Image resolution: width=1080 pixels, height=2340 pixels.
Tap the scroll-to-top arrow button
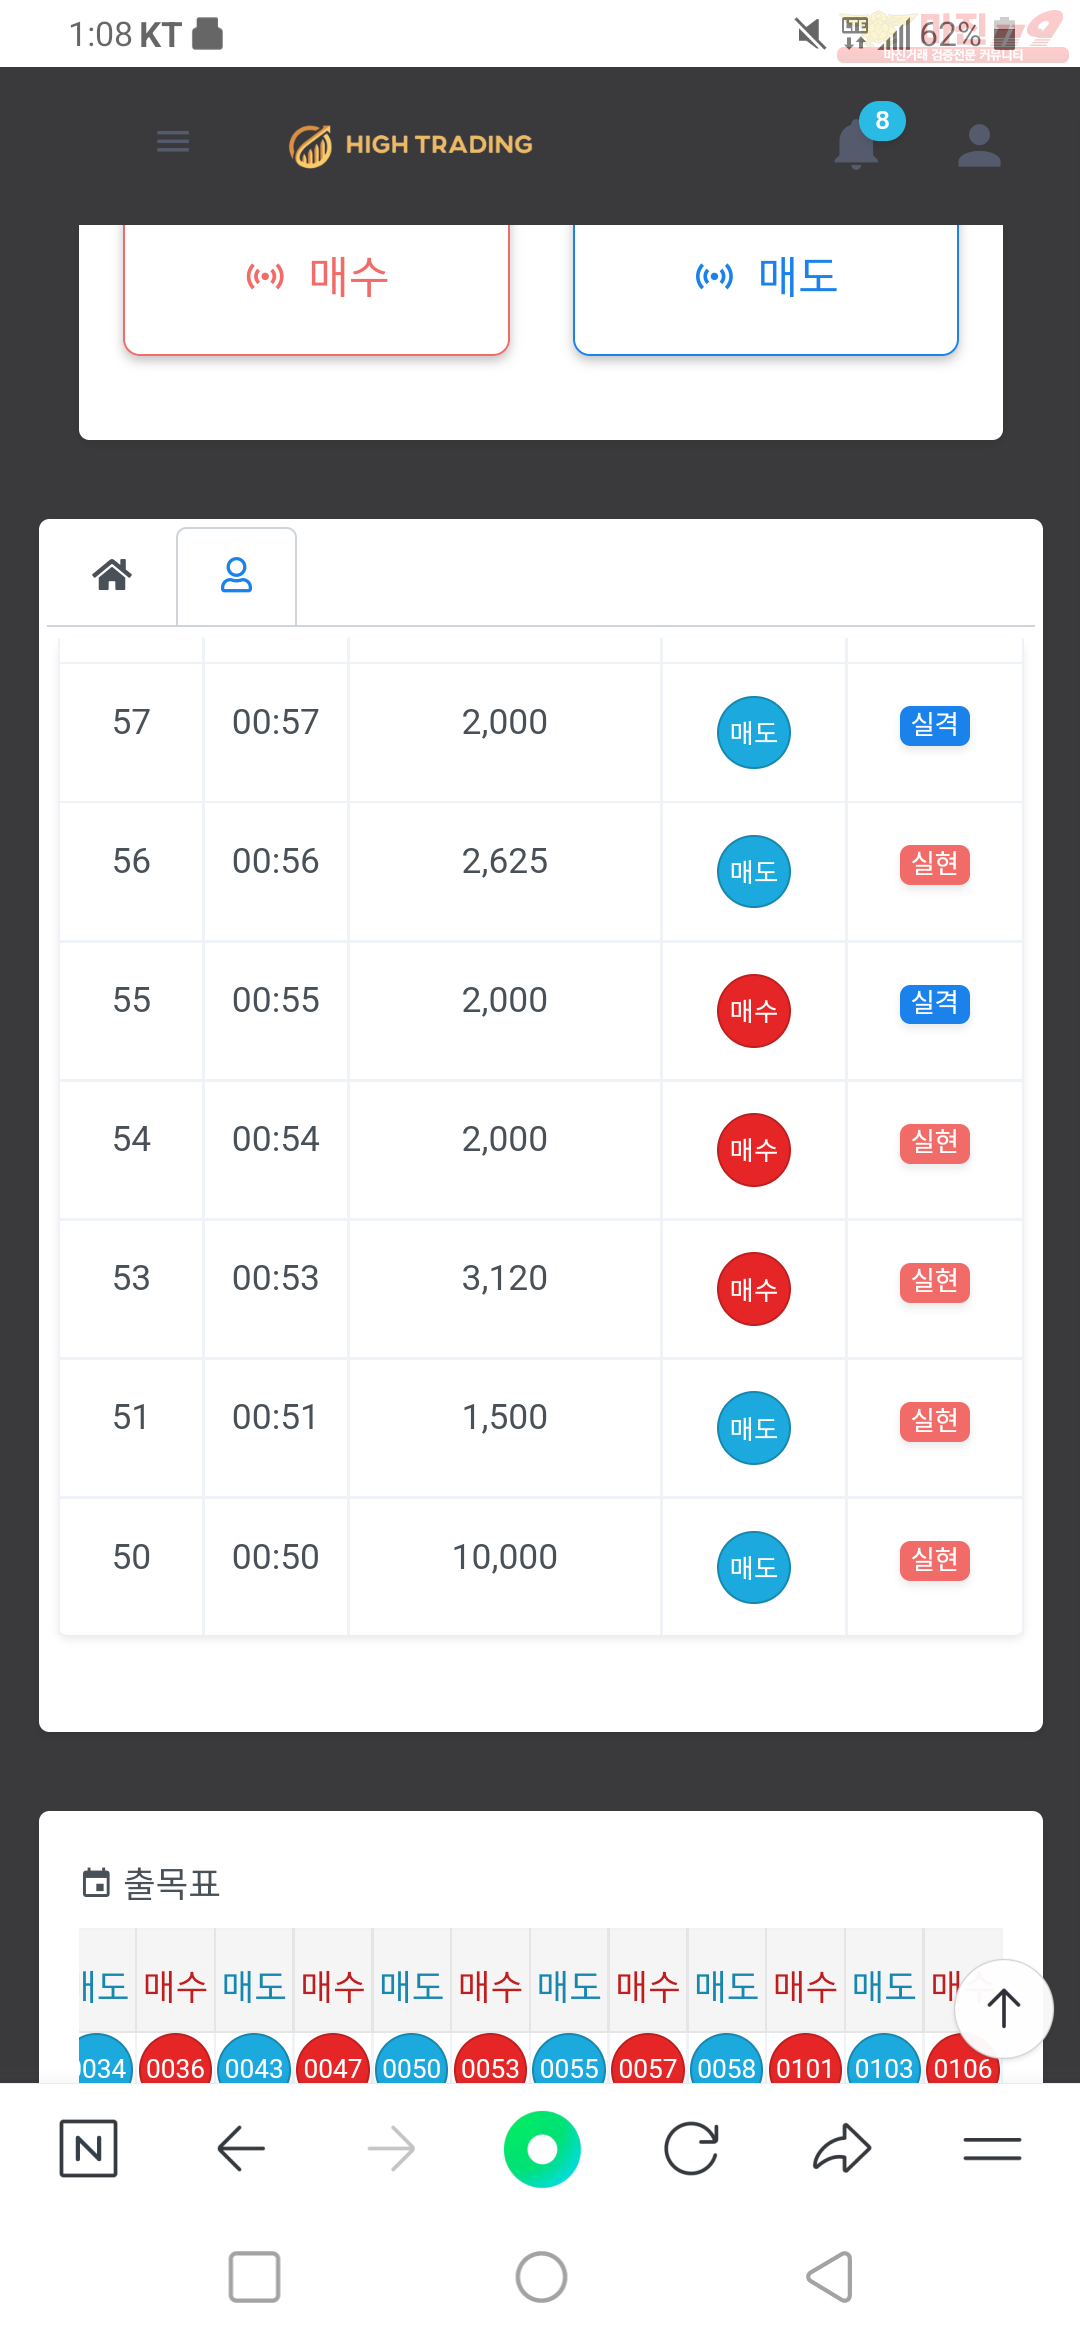point(1003,2008)
